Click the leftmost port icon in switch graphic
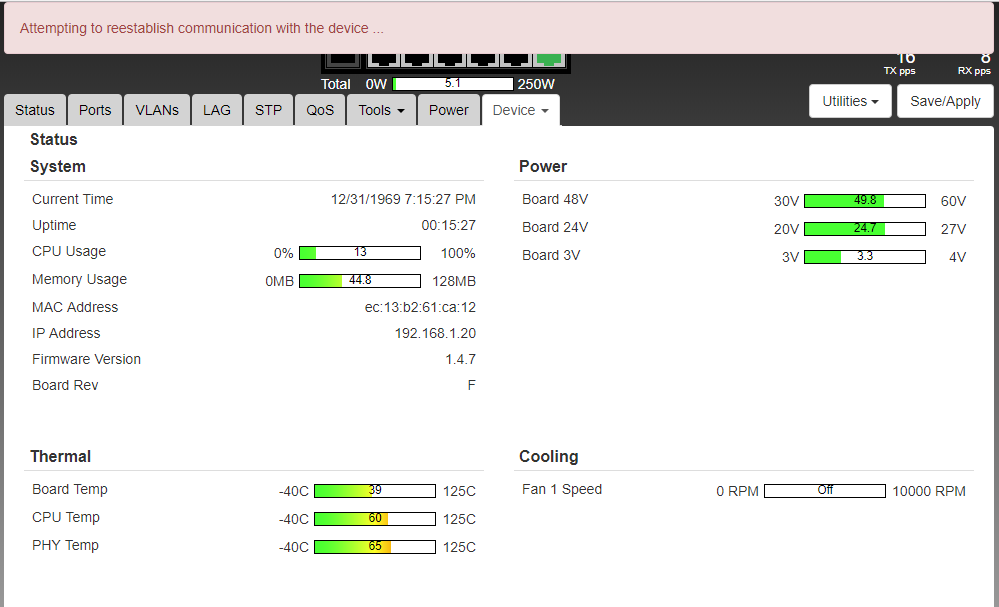This screenshot has height=607, width=999. (x=343, y=60)
